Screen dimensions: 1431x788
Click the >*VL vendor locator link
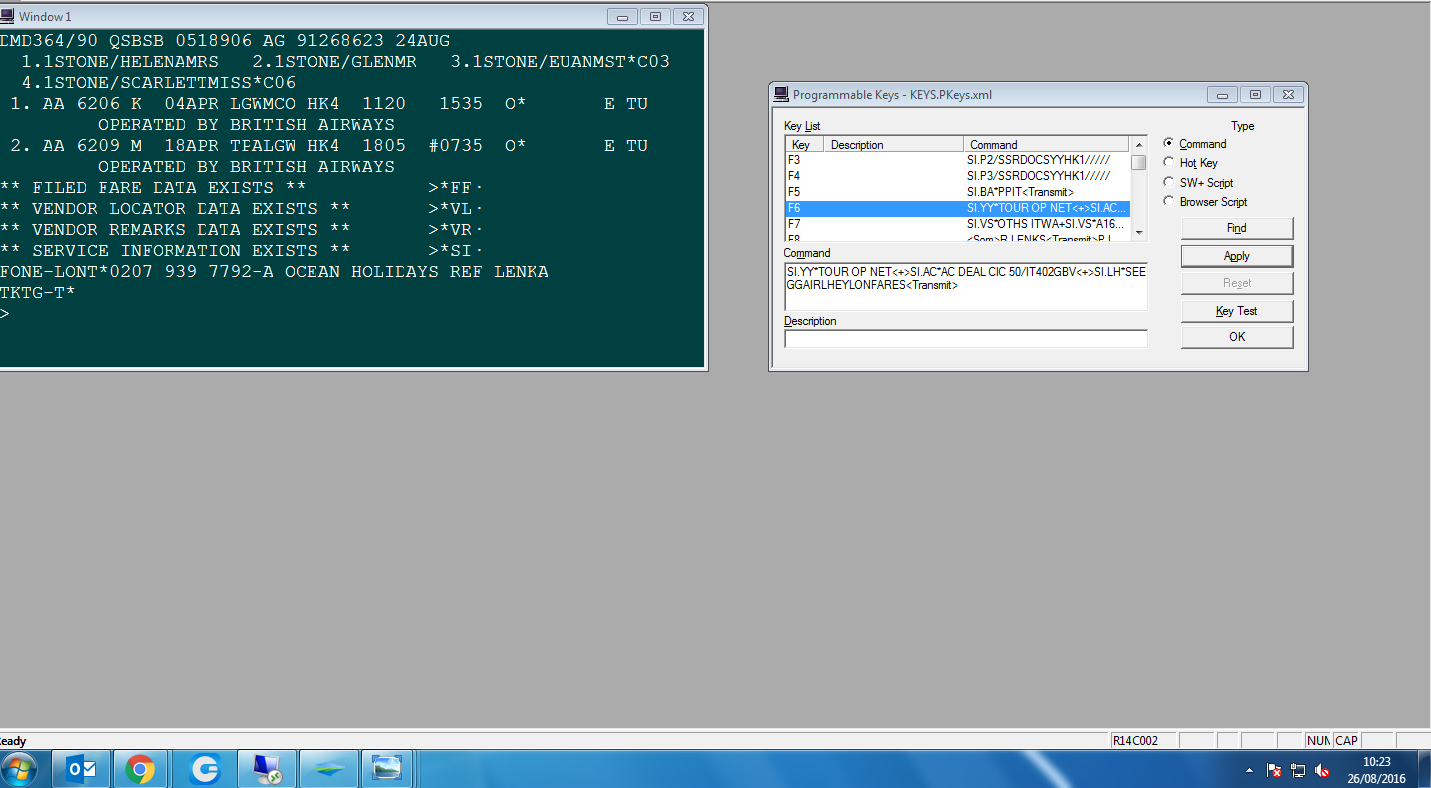click(x=454, y=209)
